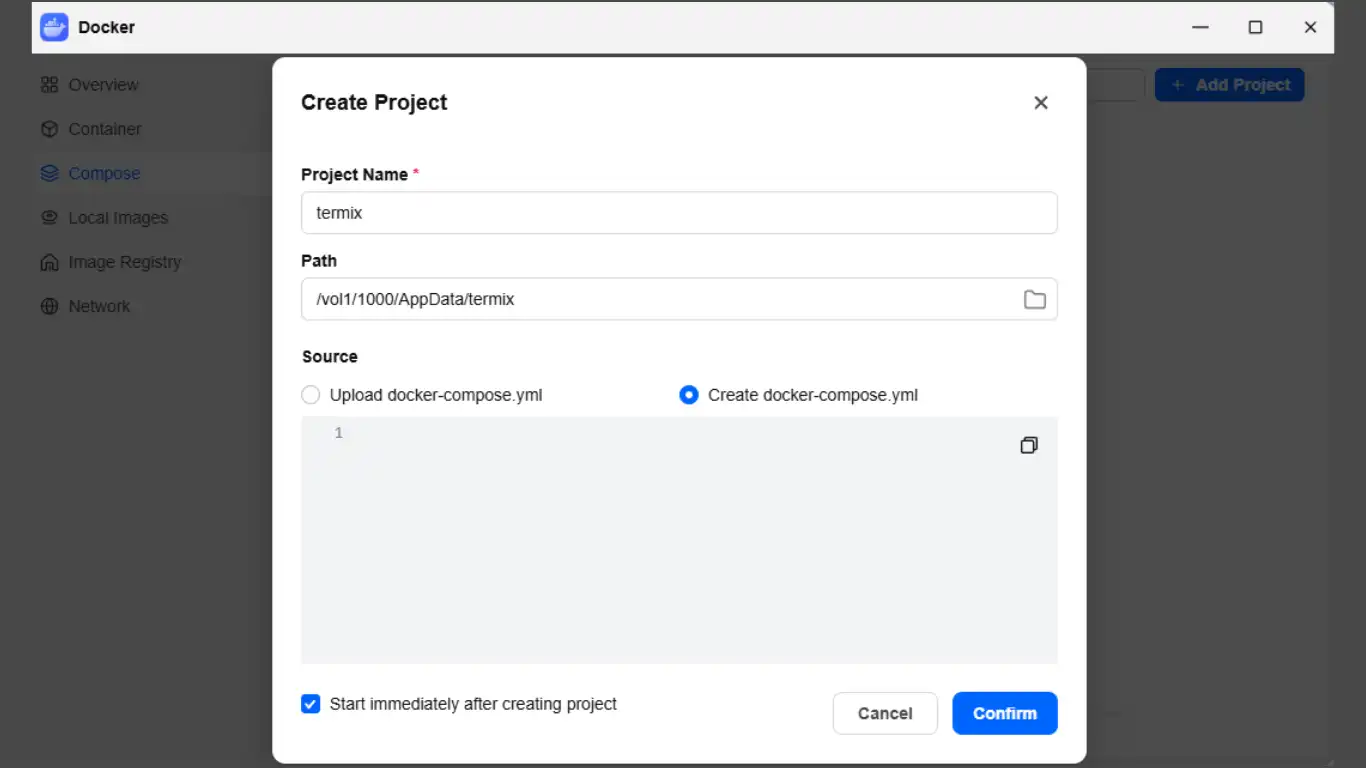Viewport: 1366px width, 768px height.
Task: Cancel the Create Project dialog
Action: click(x=885, y=713)
